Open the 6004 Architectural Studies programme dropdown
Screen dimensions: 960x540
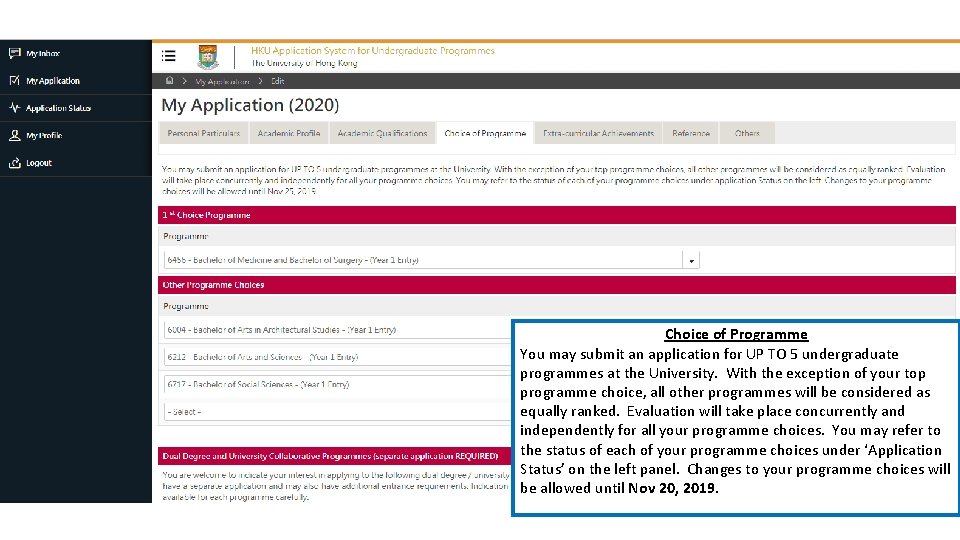click(x=337, y=329)
